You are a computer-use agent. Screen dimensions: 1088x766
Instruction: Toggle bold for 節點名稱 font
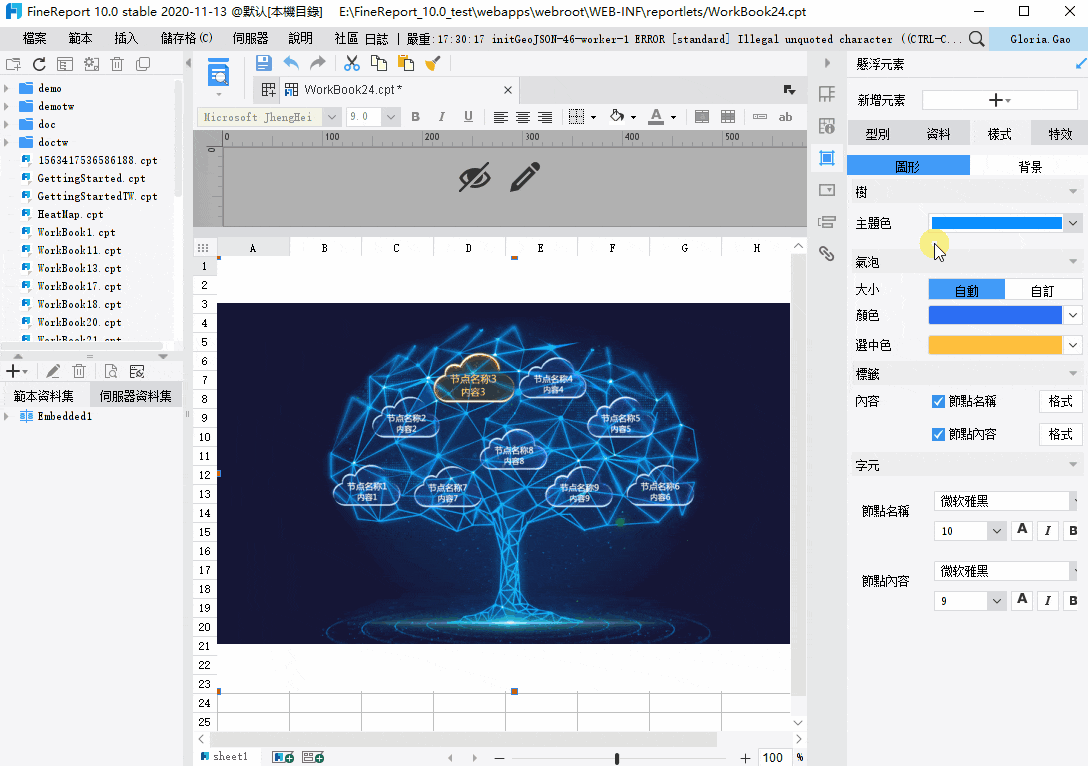coord(1073,531)
